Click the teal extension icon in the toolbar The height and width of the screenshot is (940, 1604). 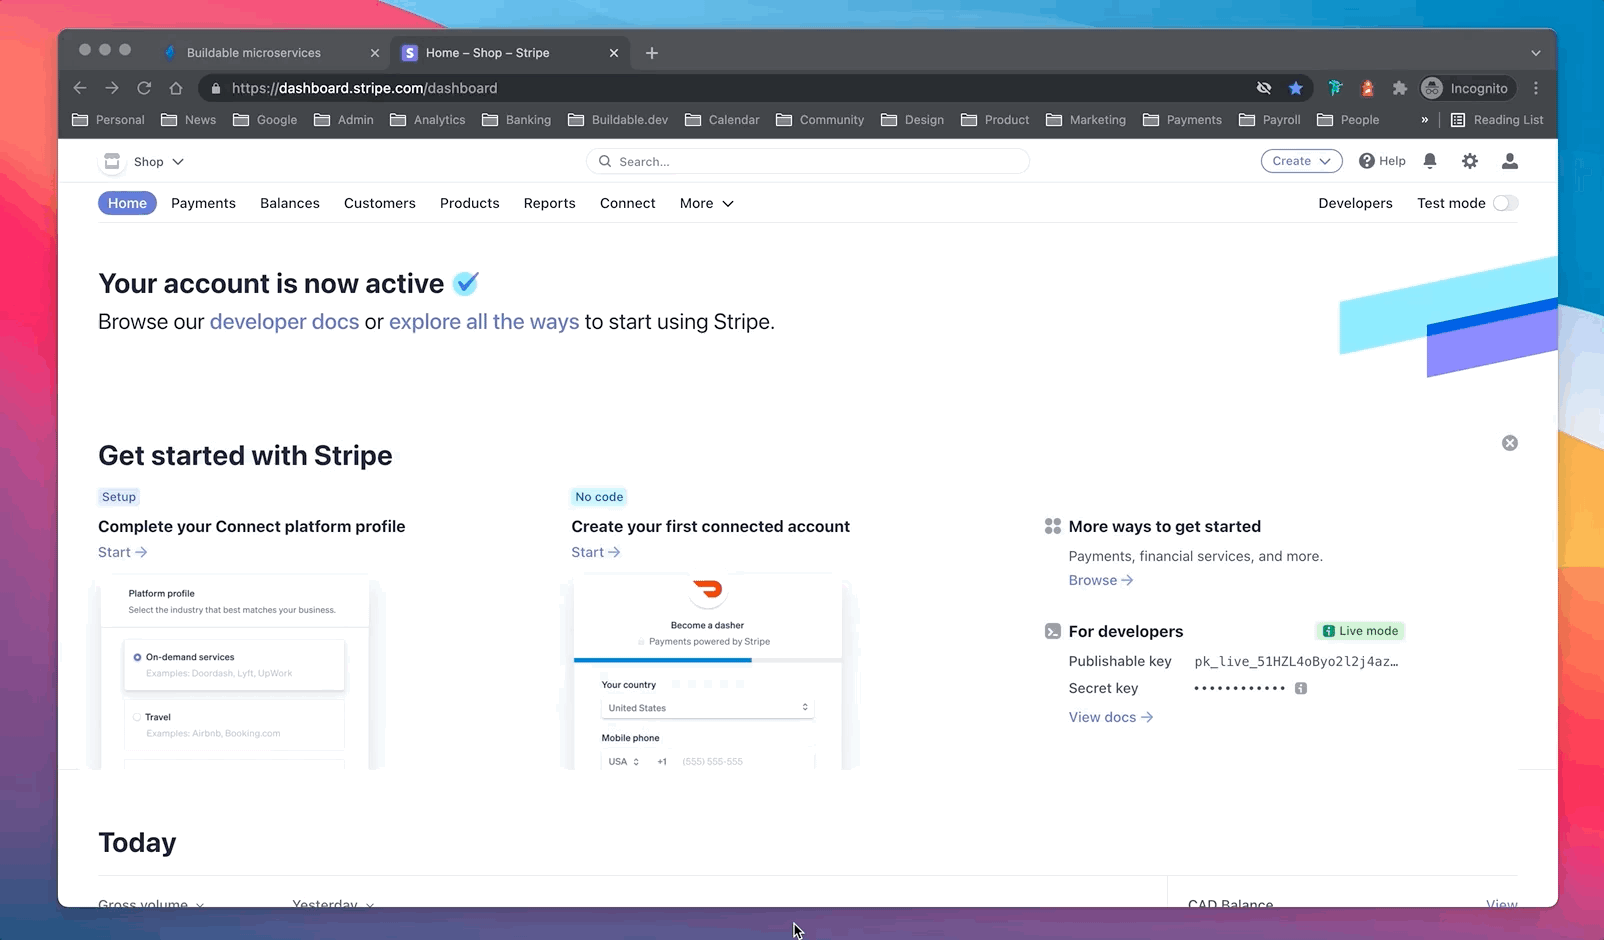tap(1335, 88)
